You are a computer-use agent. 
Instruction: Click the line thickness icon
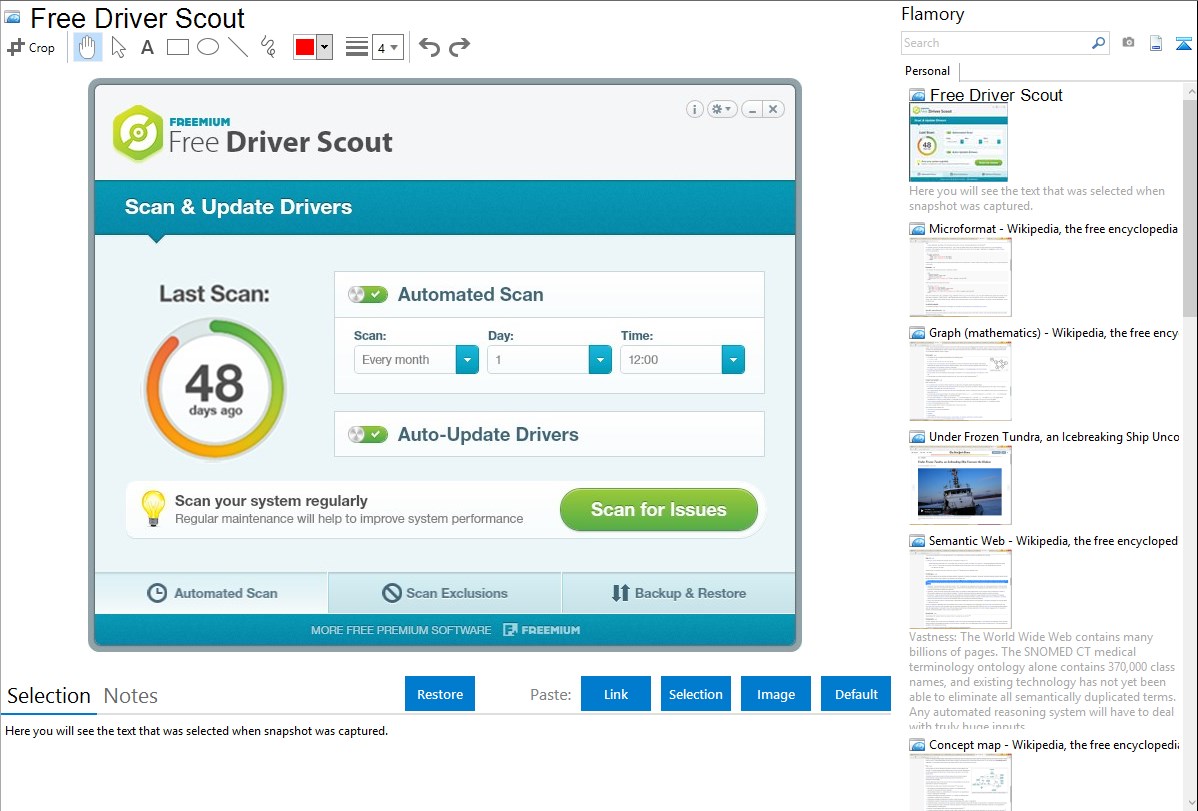coord(357,47)
